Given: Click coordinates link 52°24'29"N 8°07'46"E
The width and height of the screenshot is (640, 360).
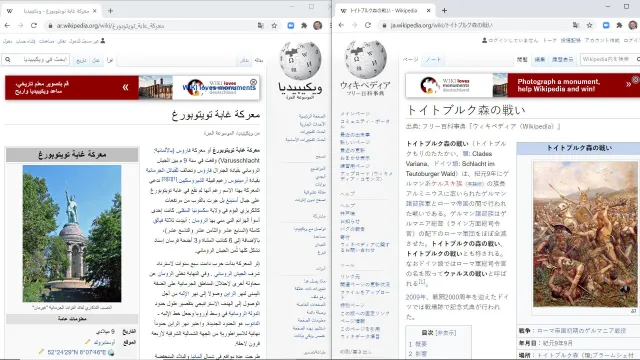Looking at the screenshot, I should (76, 352).
